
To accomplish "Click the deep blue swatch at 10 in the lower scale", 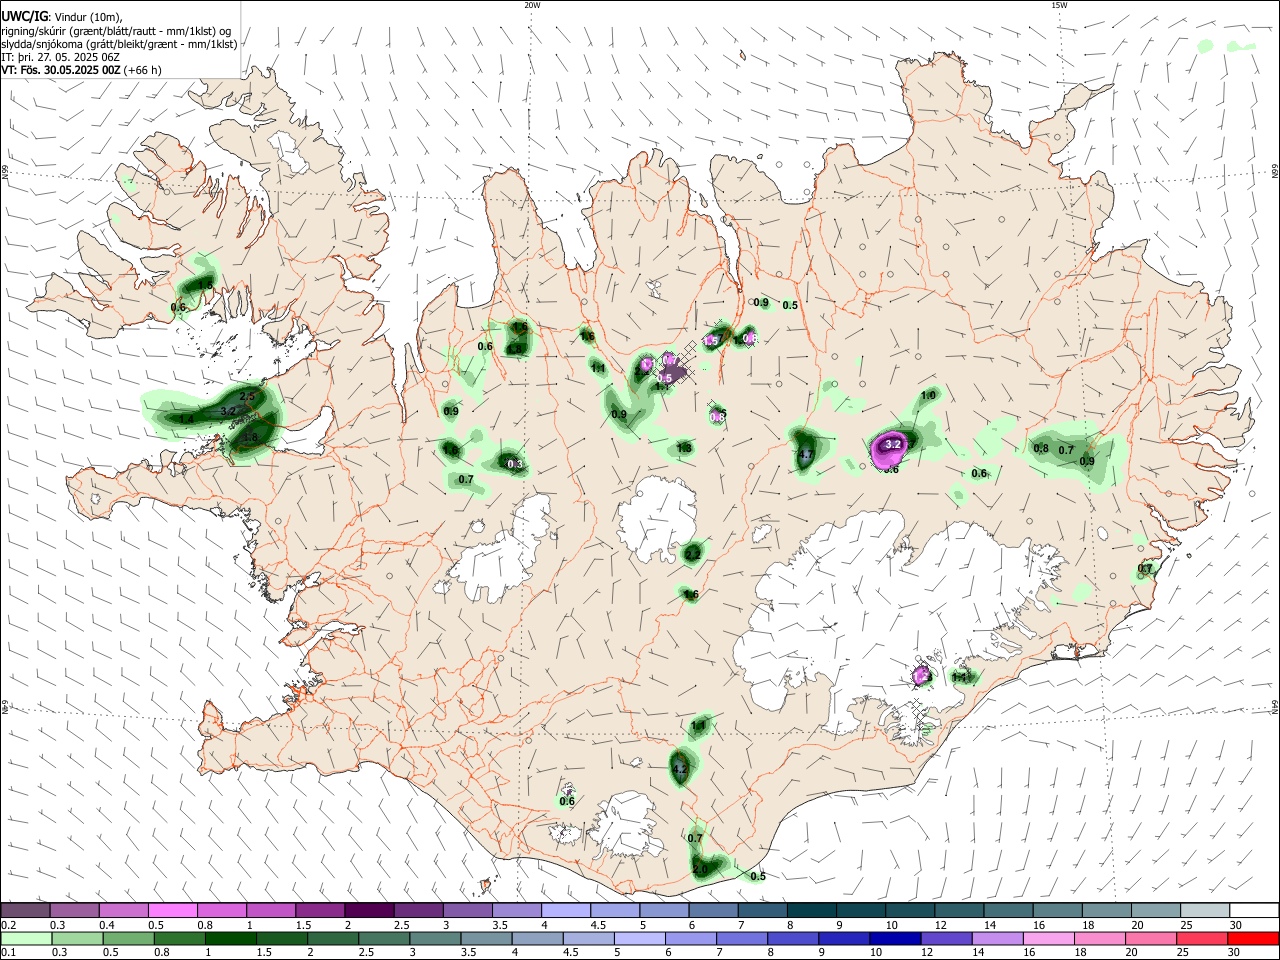I will click(x=894, y=938).
